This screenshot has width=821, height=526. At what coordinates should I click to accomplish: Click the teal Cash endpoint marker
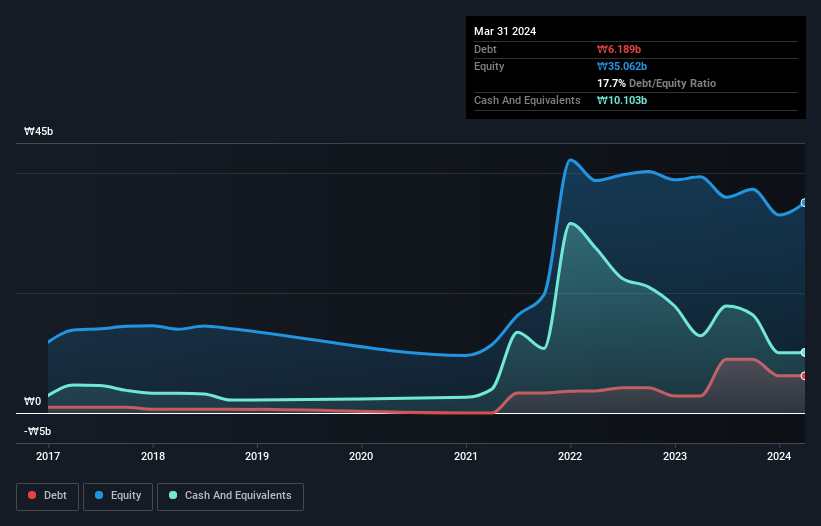click(804, 352)
